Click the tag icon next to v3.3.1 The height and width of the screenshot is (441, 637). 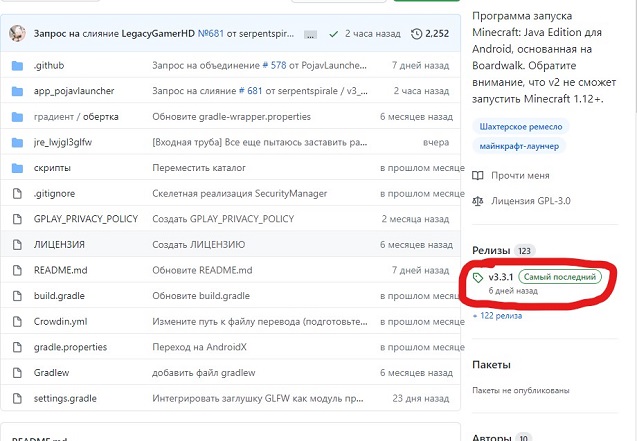[478, 277]
